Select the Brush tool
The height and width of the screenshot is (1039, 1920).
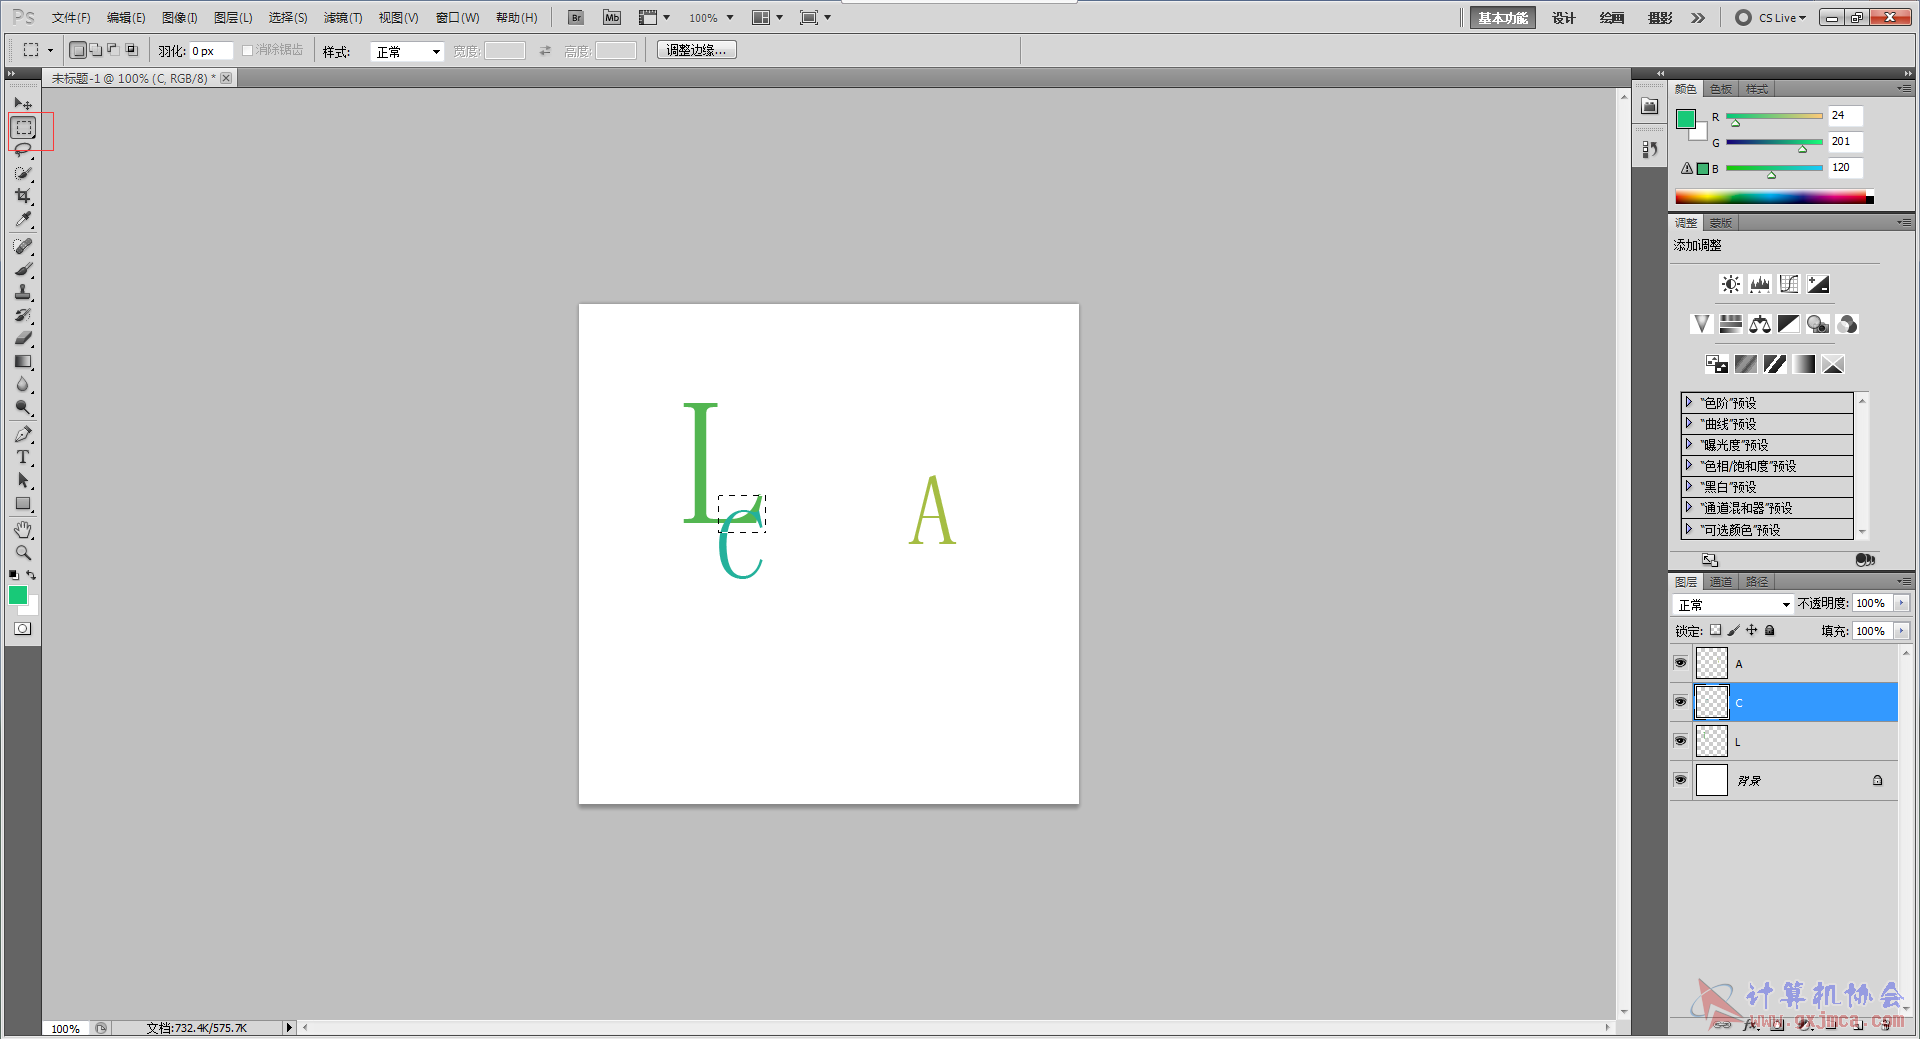pos(23,269)
